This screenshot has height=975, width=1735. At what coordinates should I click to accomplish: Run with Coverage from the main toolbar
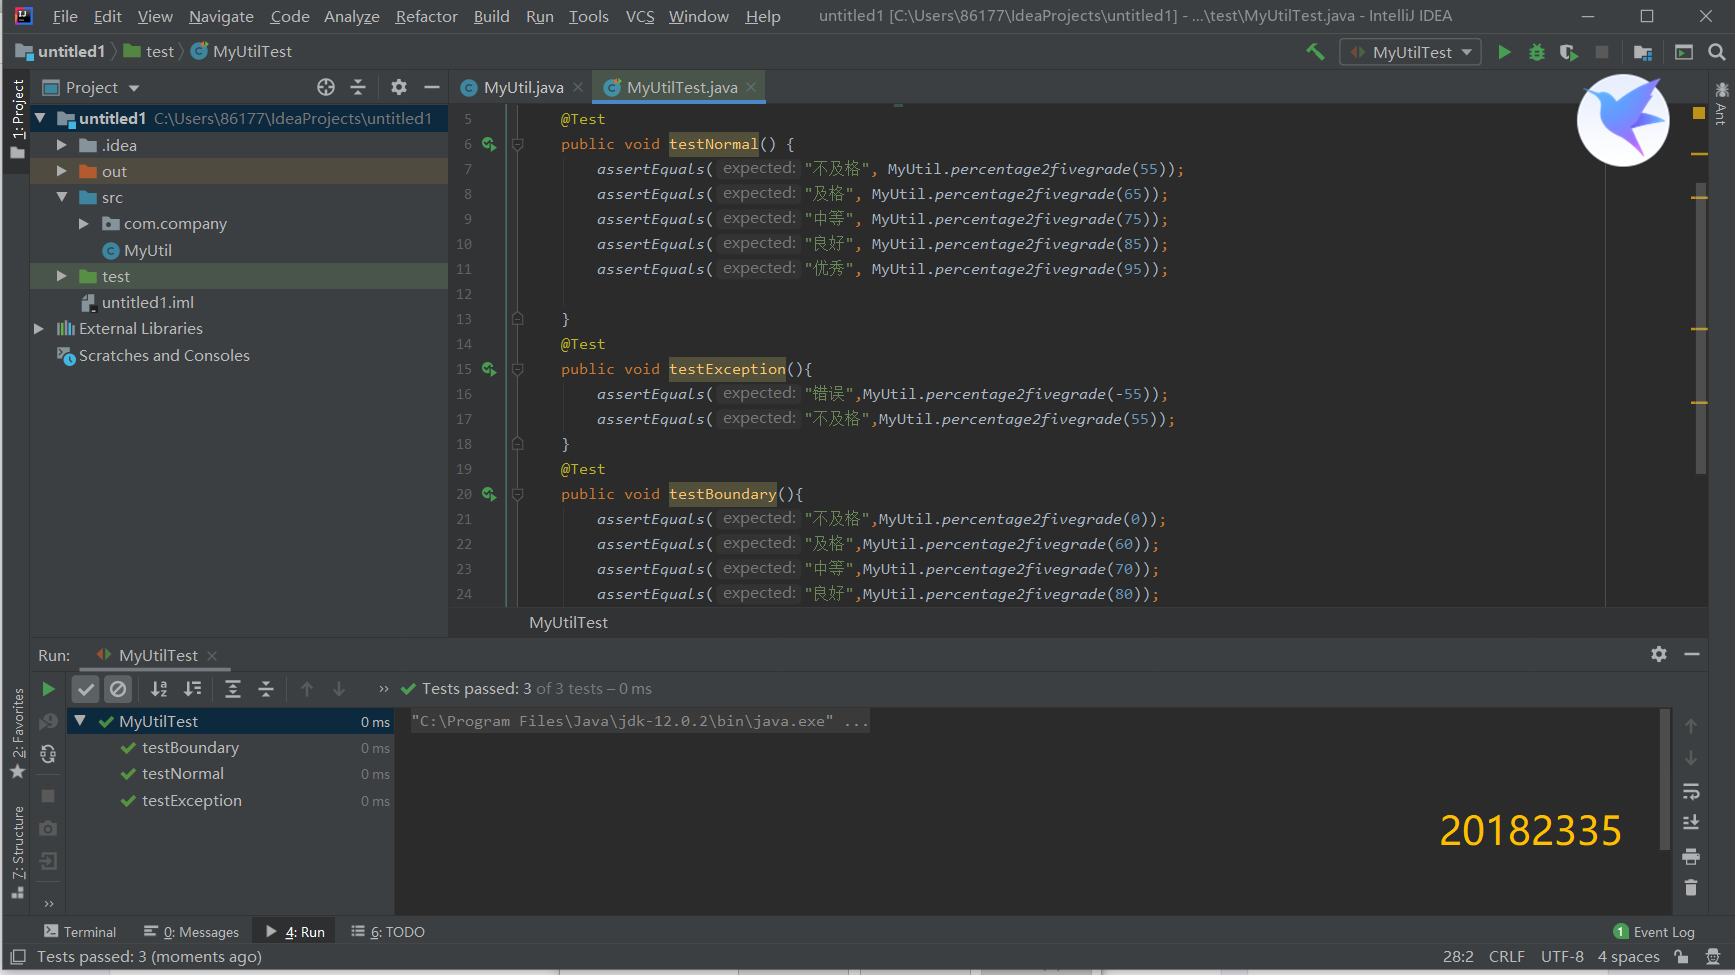[1569, 52]
